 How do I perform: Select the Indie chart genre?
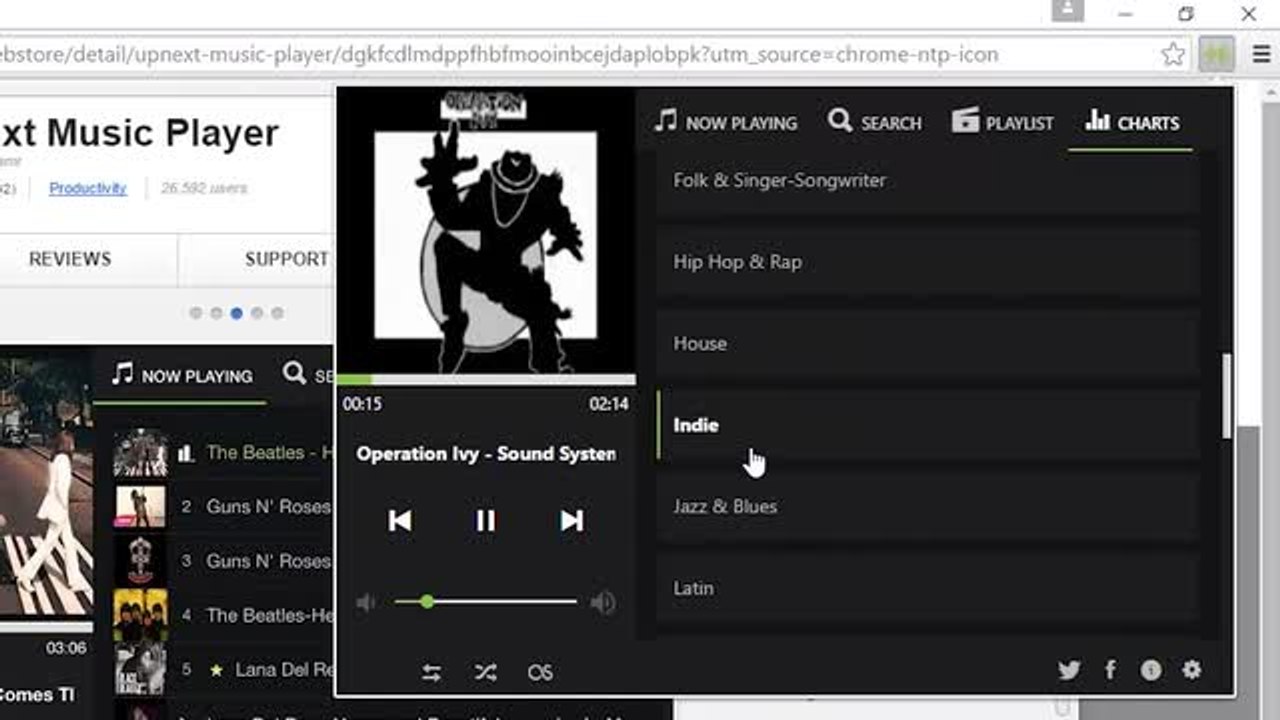click(x=928, y=425)
